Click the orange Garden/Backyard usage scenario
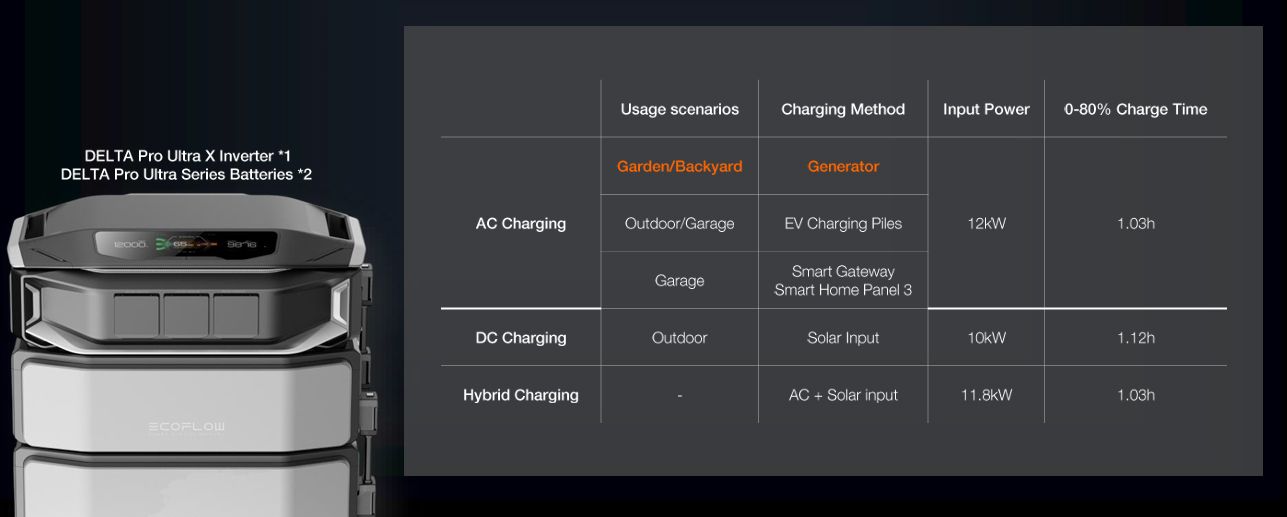This screenshot has width=1287, height=517. click(679, 166)
